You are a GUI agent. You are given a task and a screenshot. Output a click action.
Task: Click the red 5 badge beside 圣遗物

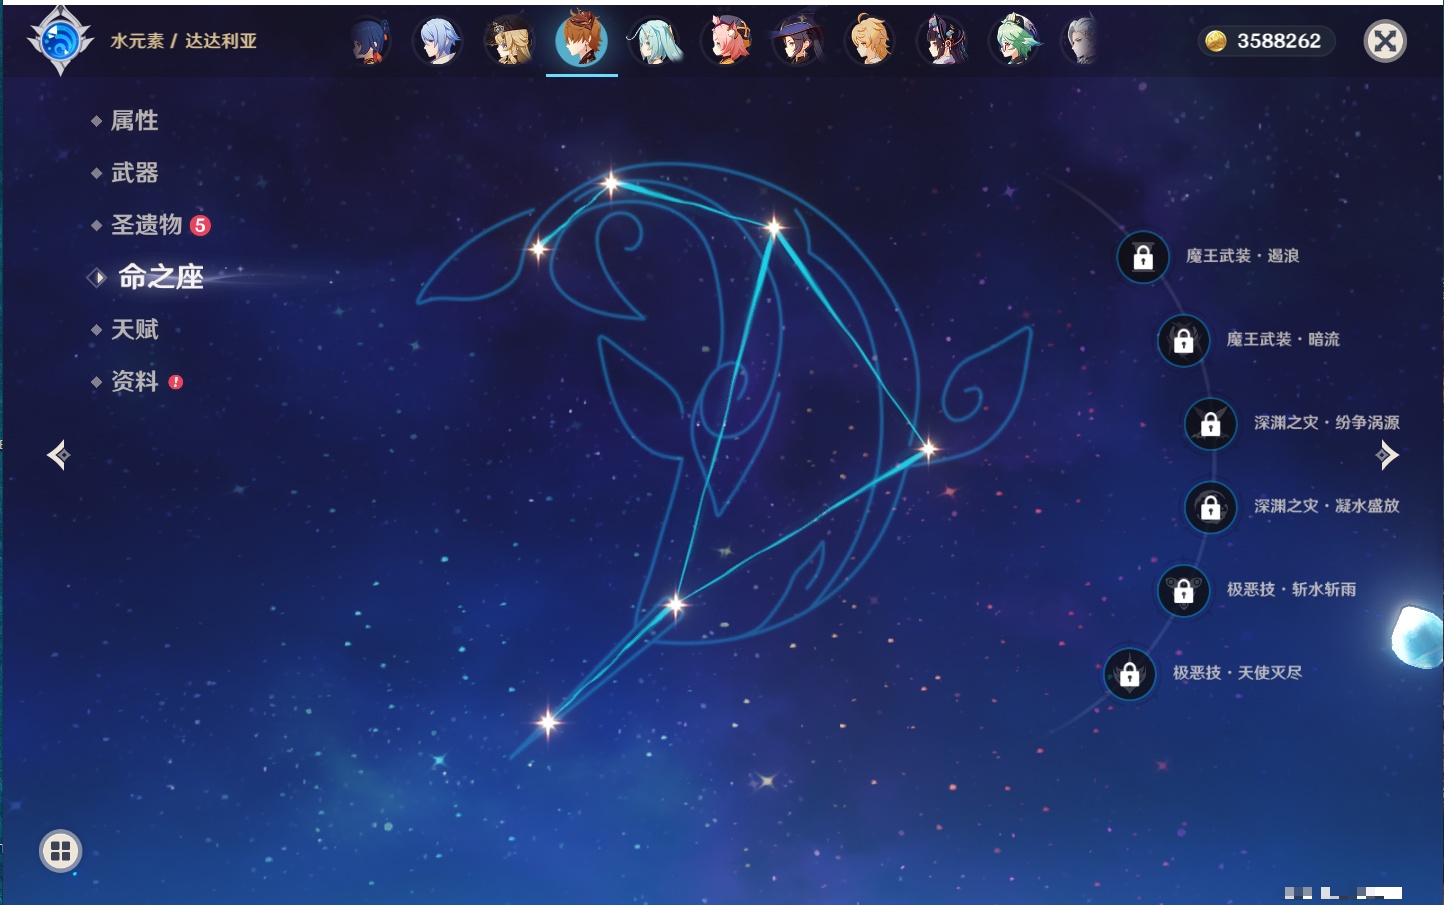200,225
